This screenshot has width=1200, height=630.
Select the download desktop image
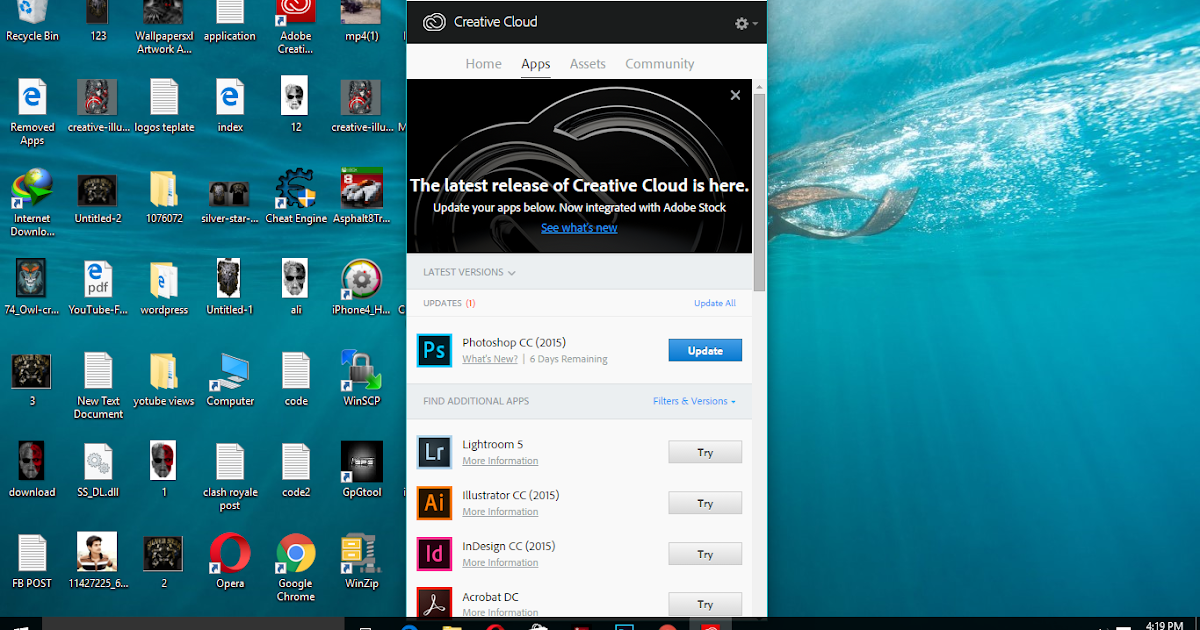(32, 470)
